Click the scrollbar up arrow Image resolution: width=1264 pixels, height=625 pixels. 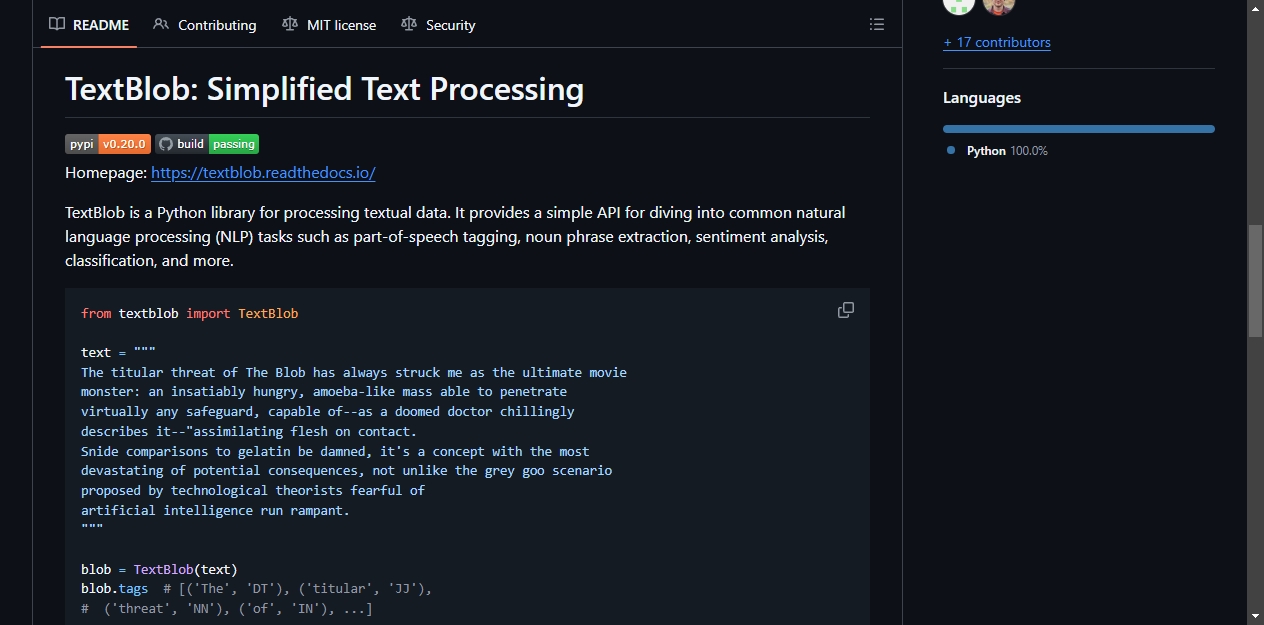pyautogui.click(x=1255, y=8)
